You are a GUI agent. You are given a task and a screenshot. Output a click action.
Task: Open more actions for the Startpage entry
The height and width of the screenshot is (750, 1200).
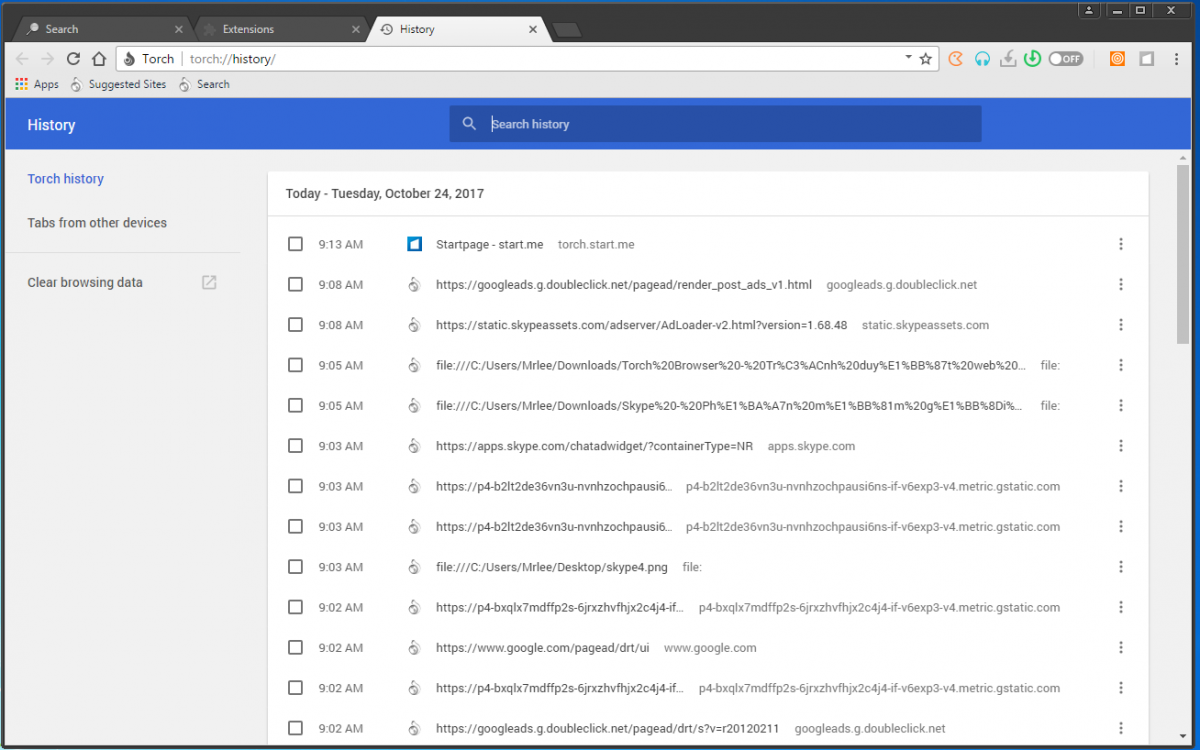1121,244
